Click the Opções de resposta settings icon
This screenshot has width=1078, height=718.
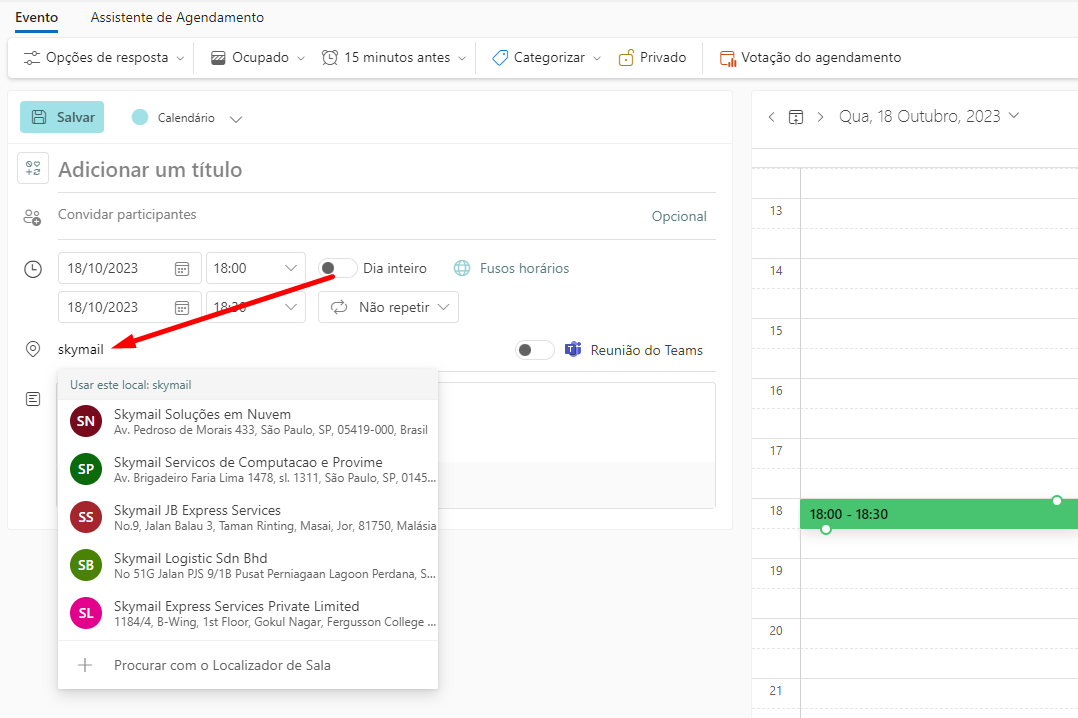coord(32,58)
